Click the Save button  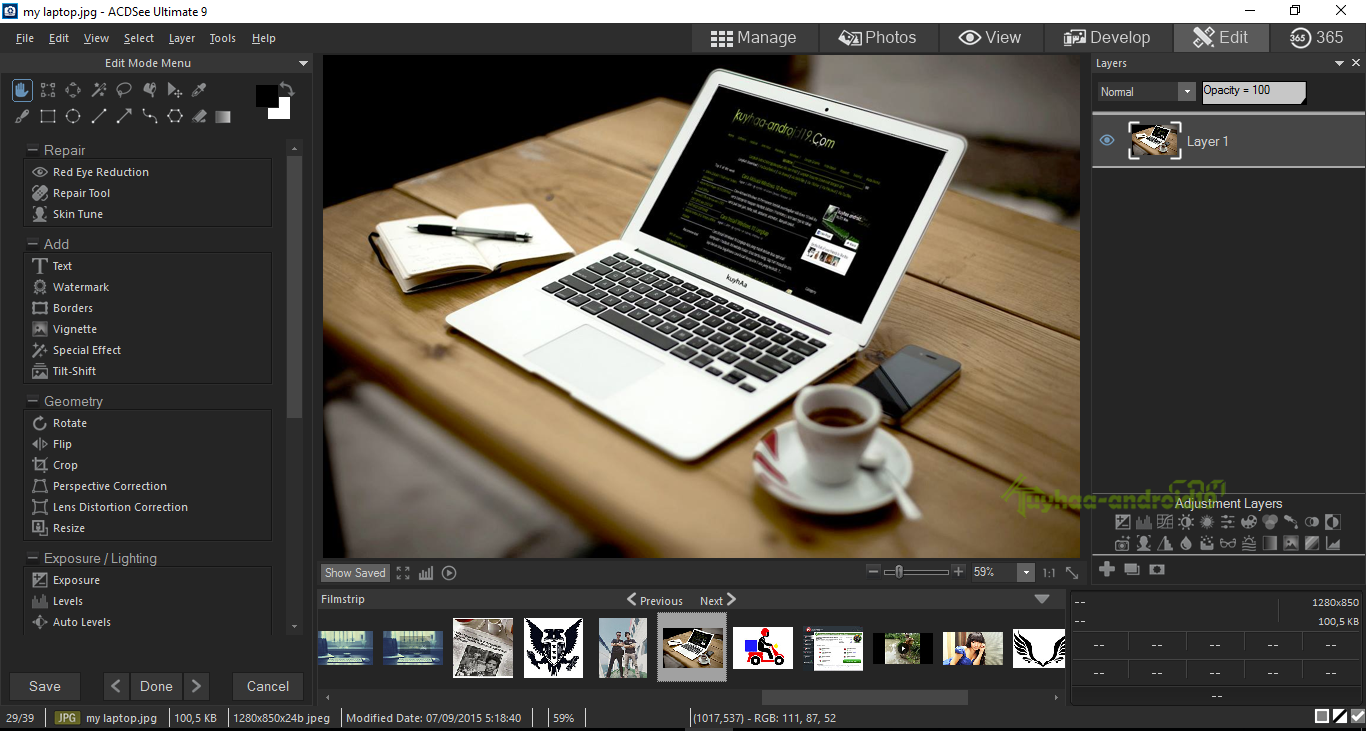pos(45,686)
